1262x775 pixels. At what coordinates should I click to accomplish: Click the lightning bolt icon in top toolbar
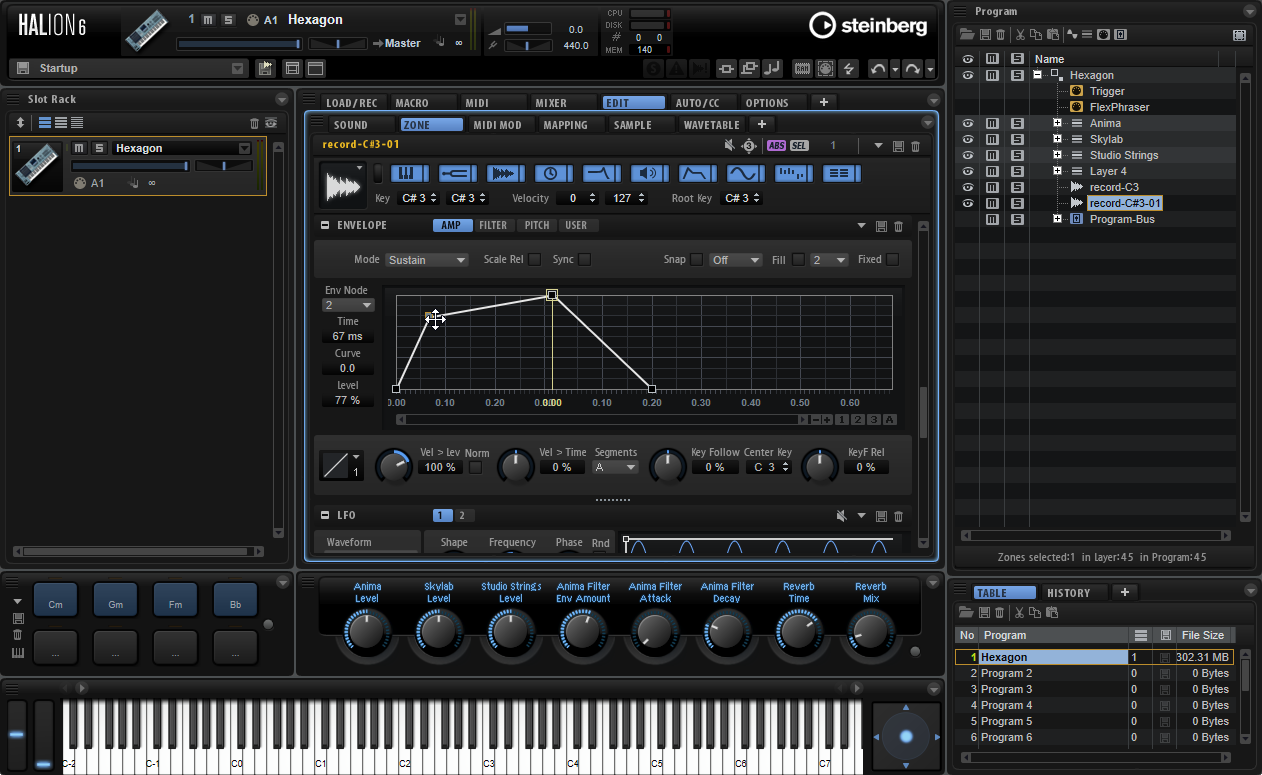[x=849, y=68]
